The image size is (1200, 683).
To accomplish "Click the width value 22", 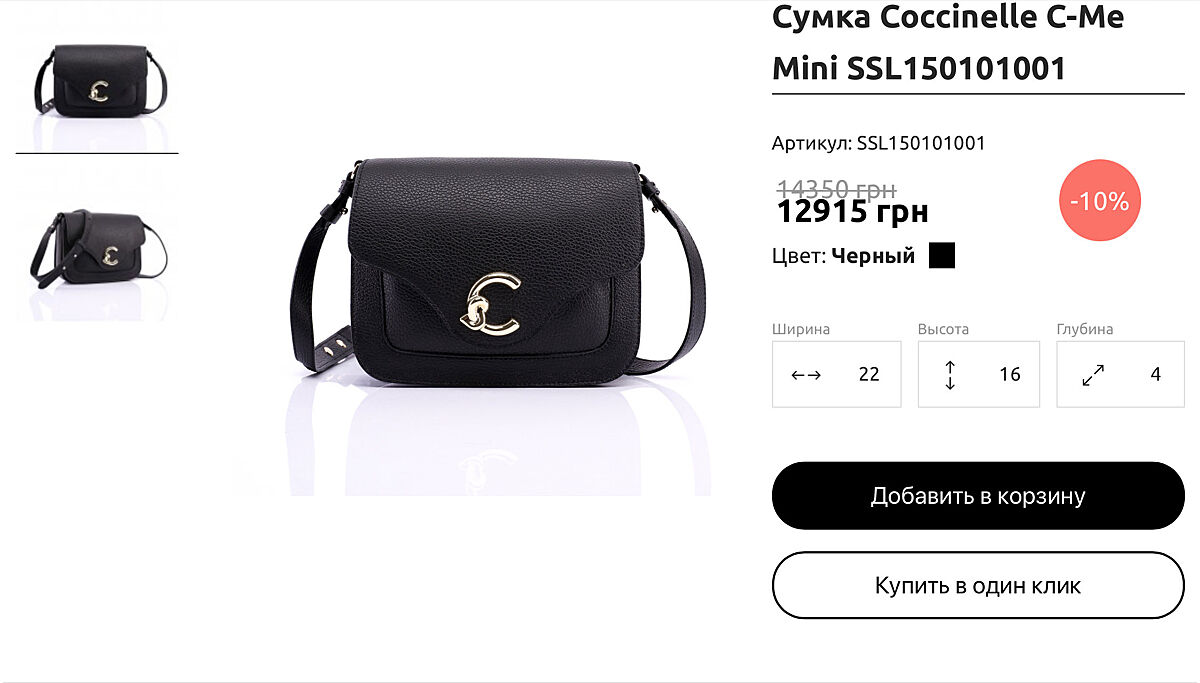I will pyautogui.click(x=869, y=375).
